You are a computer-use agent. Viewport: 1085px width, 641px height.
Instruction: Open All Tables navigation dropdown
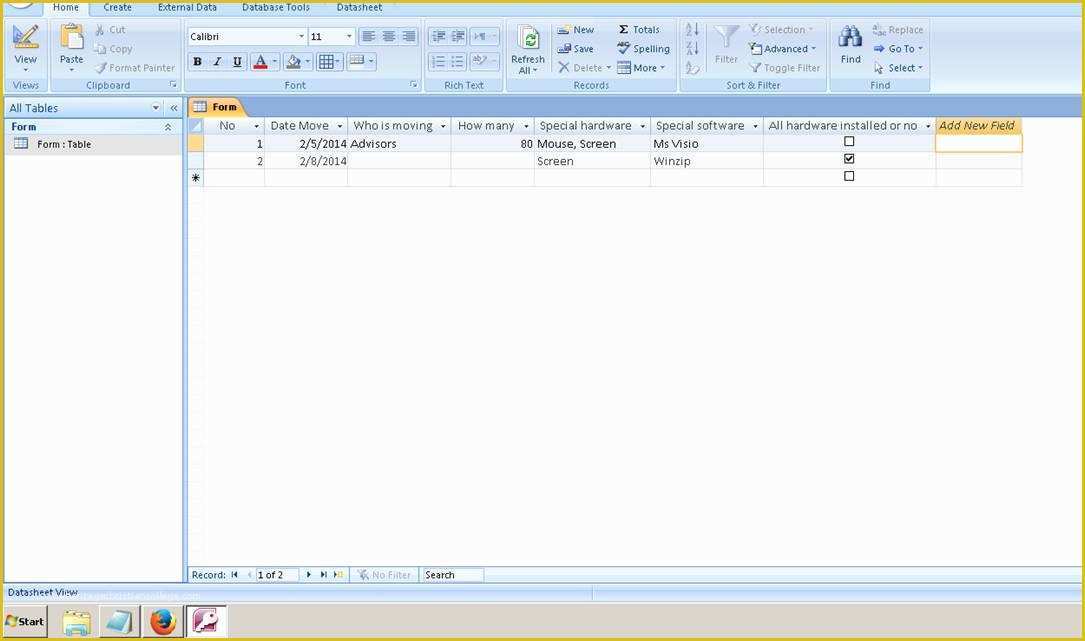(156, 108)
